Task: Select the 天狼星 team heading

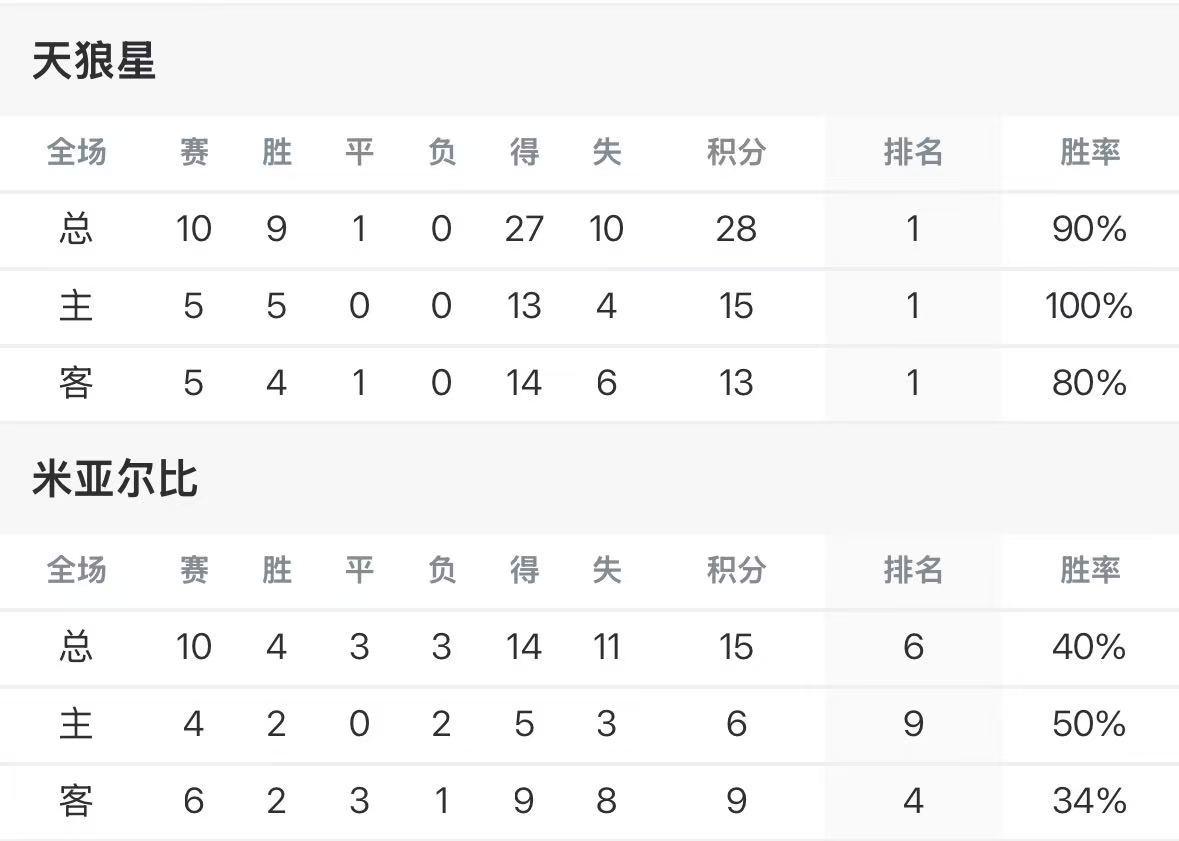Action: 94,61
